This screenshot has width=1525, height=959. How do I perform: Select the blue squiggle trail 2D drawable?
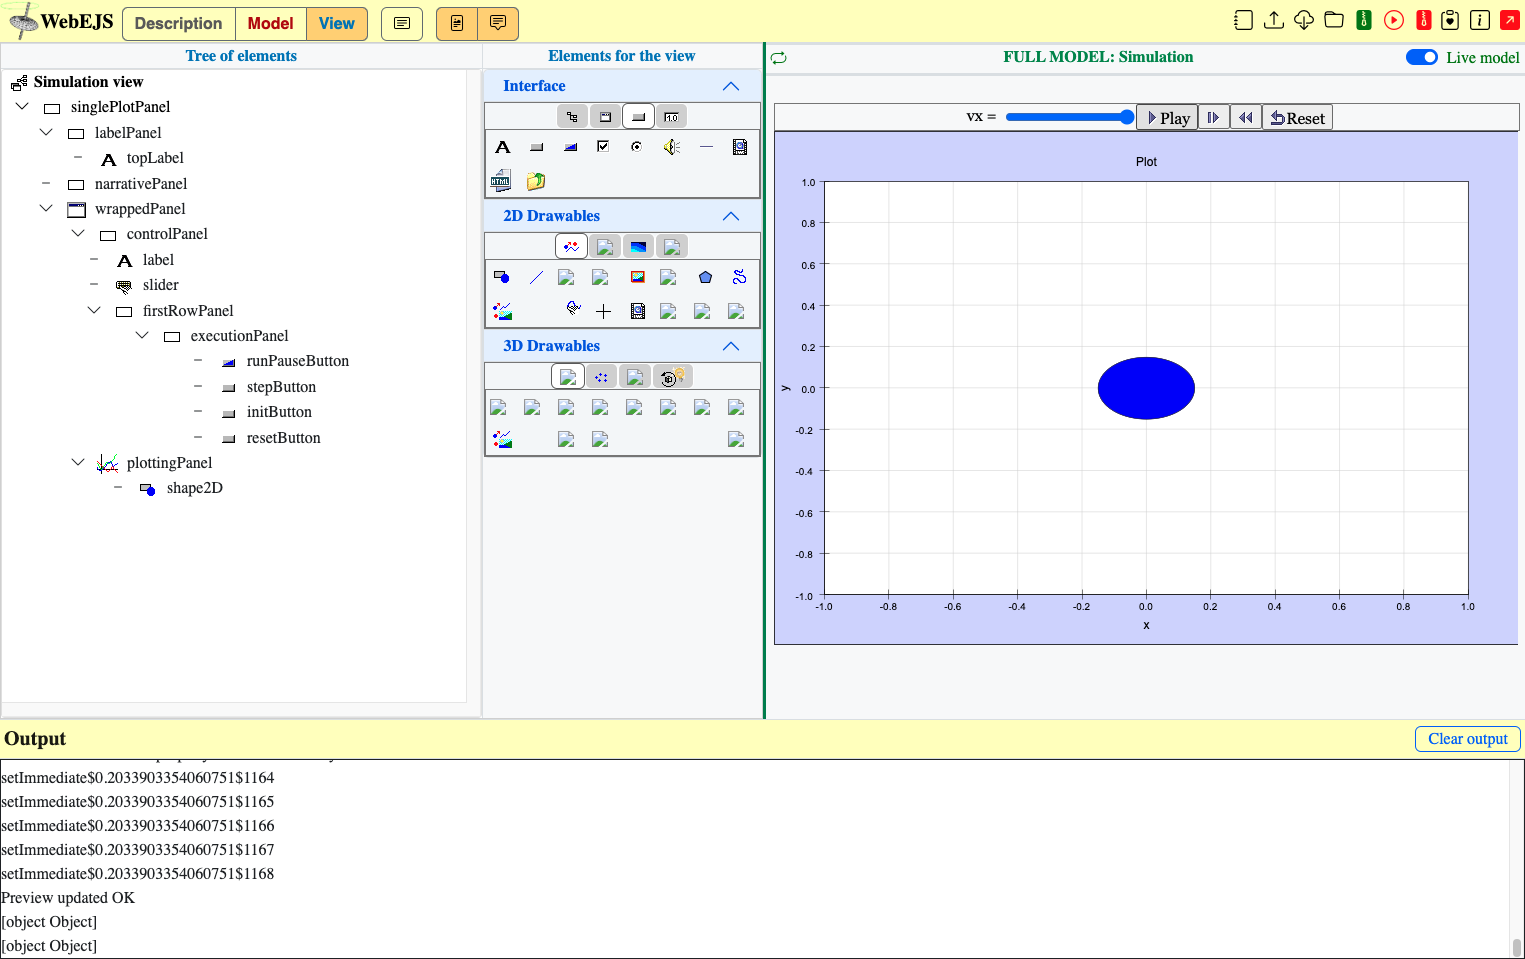pyautogui.click(x=739, y=277)
